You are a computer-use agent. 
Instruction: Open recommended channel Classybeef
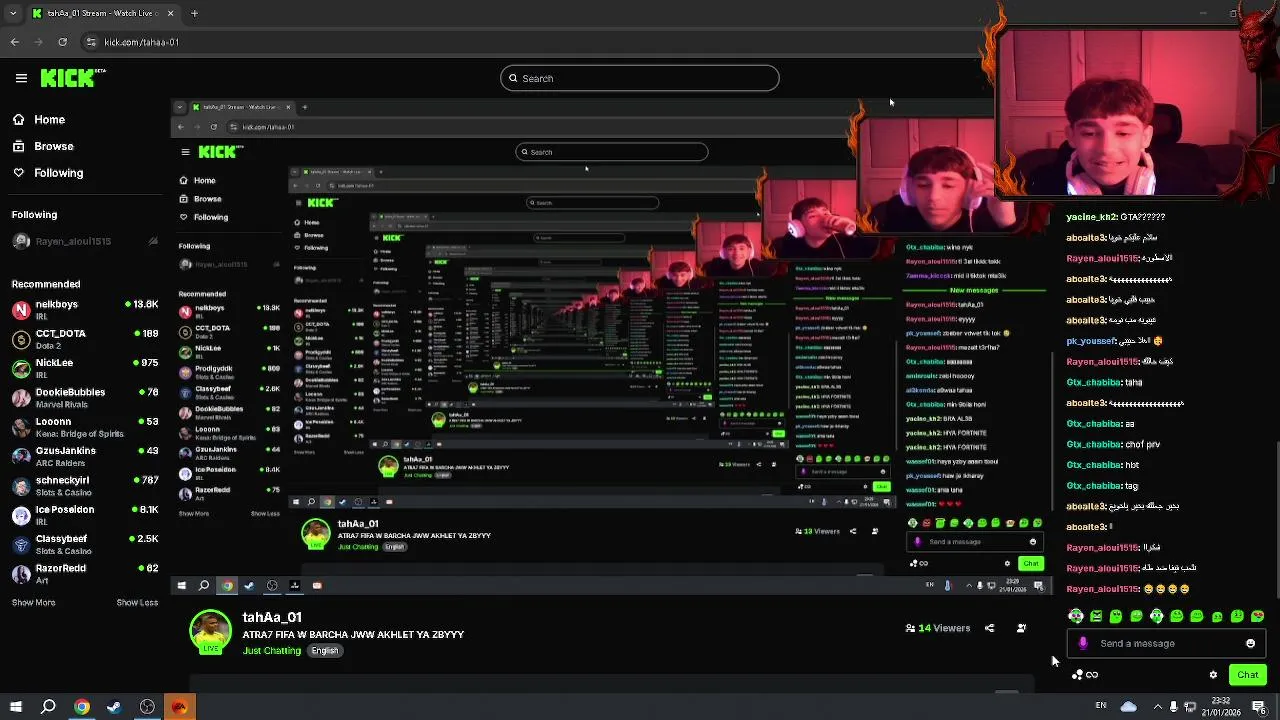point(84,544)
